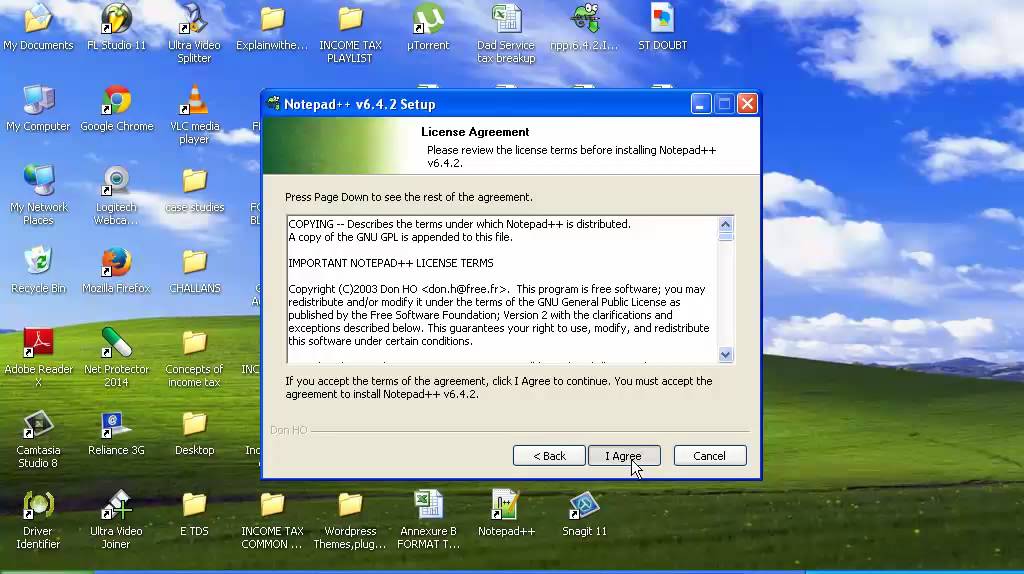Open INCOME TAX COMMON folder
The height and width of the screenshot is (574, 1024).
point(272,519)
